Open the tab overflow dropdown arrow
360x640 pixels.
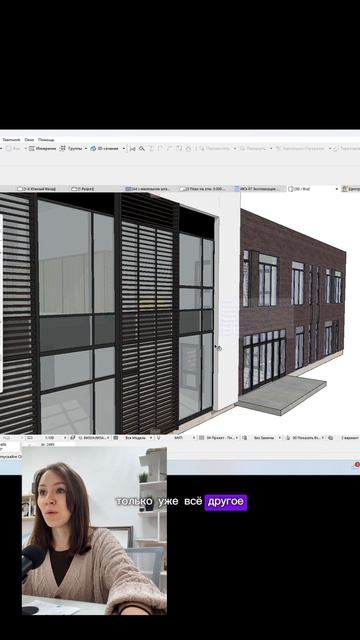click(x=337, y=189)
